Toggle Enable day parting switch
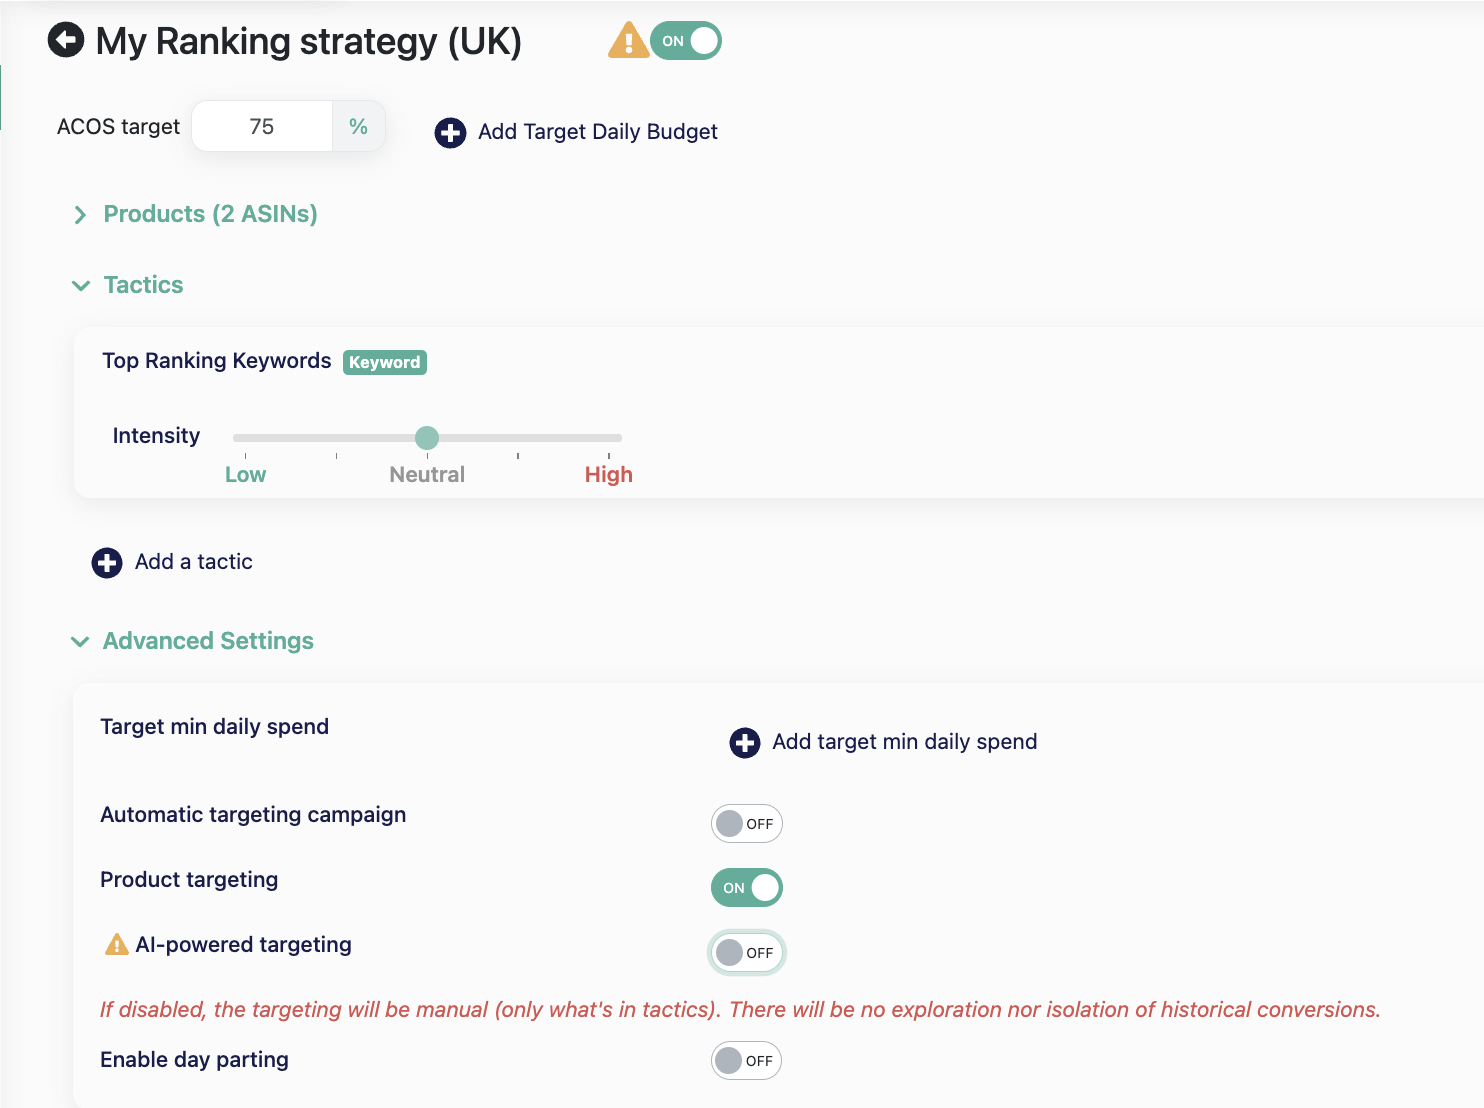The width and height of the screenshot is (1484, 1108). pyautogui.click(x=746, y=1061)
